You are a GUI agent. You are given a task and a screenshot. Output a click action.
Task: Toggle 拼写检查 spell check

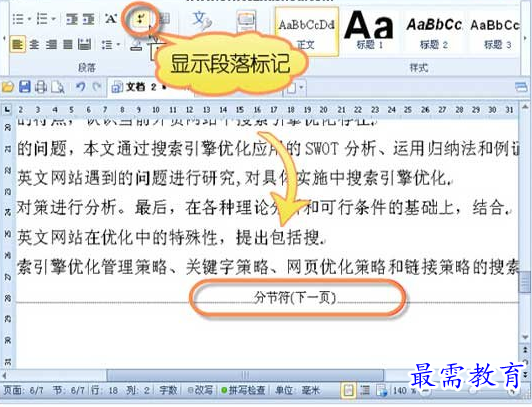[243, 391]
